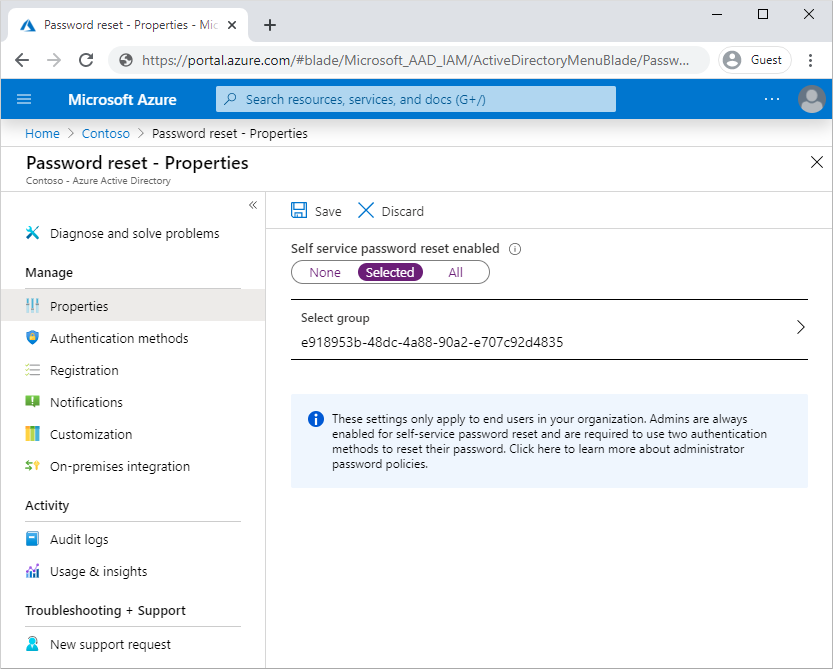
Task: Click the browser address bar URL
Action: 415,60
